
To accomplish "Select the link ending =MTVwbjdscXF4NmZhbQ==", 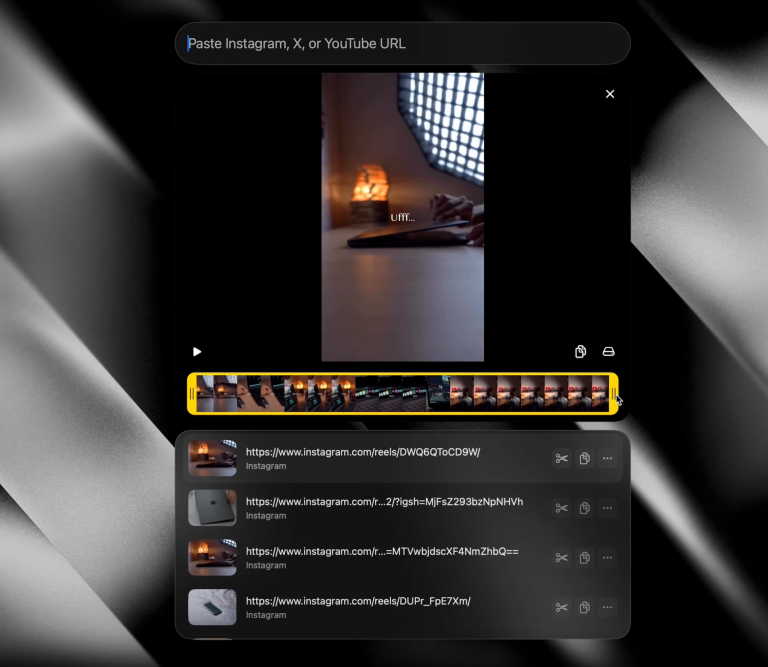I will 382,551.
